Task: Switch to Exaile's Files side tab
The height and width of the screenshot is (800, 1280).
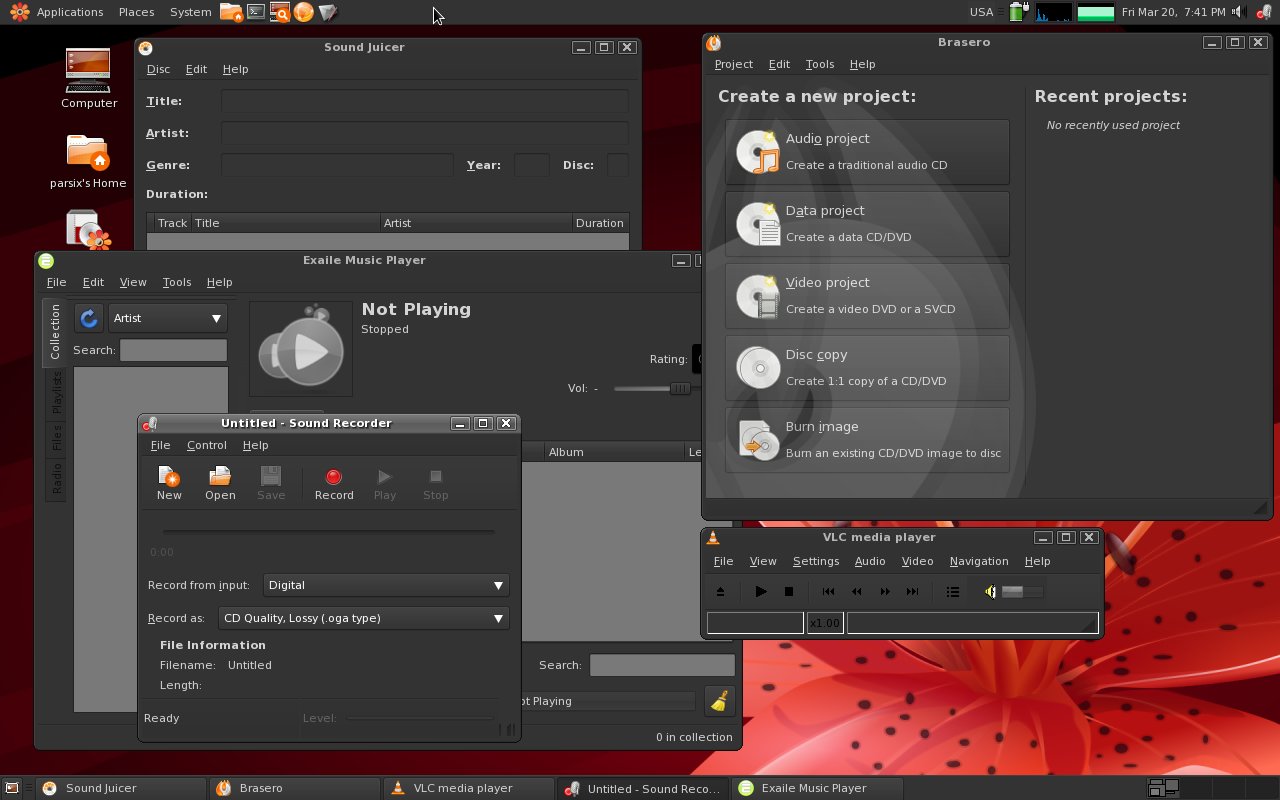Action: tap(56, 438)
